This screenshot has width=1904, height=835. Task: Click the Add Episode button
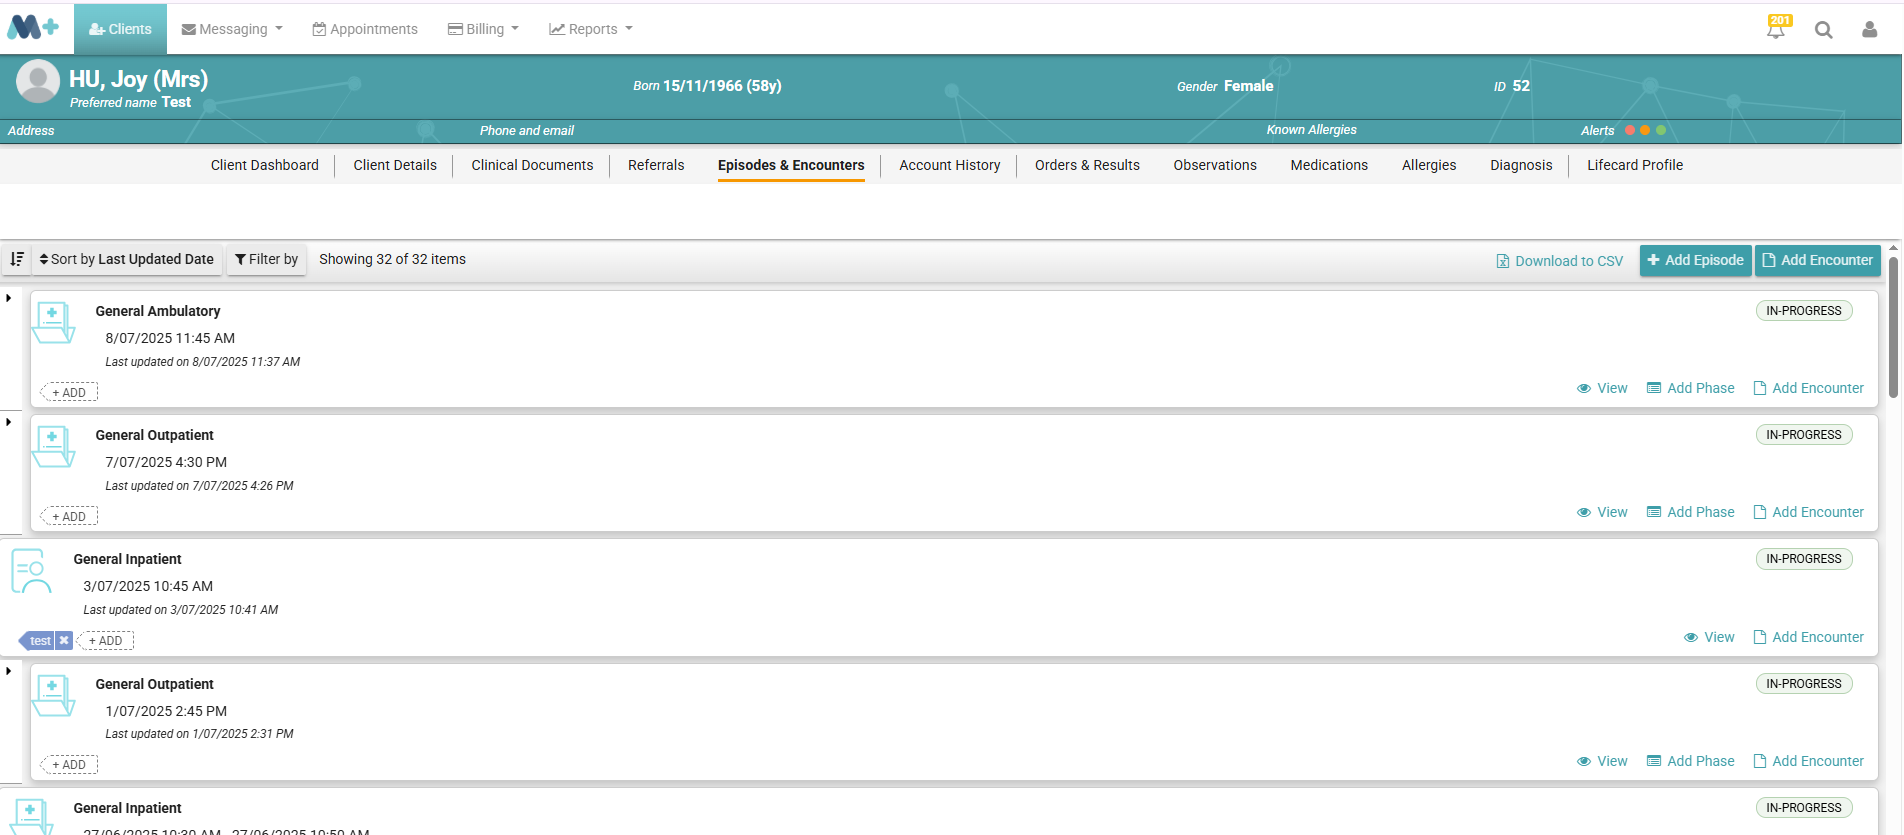[1695, 260]
